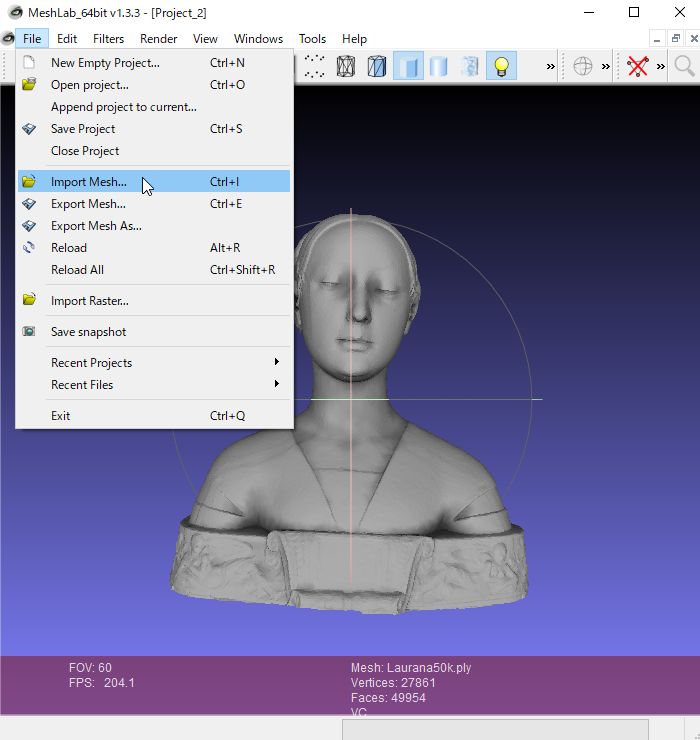
Task: Click the Export Mesh diamond icon
Action: pos(29,203)
